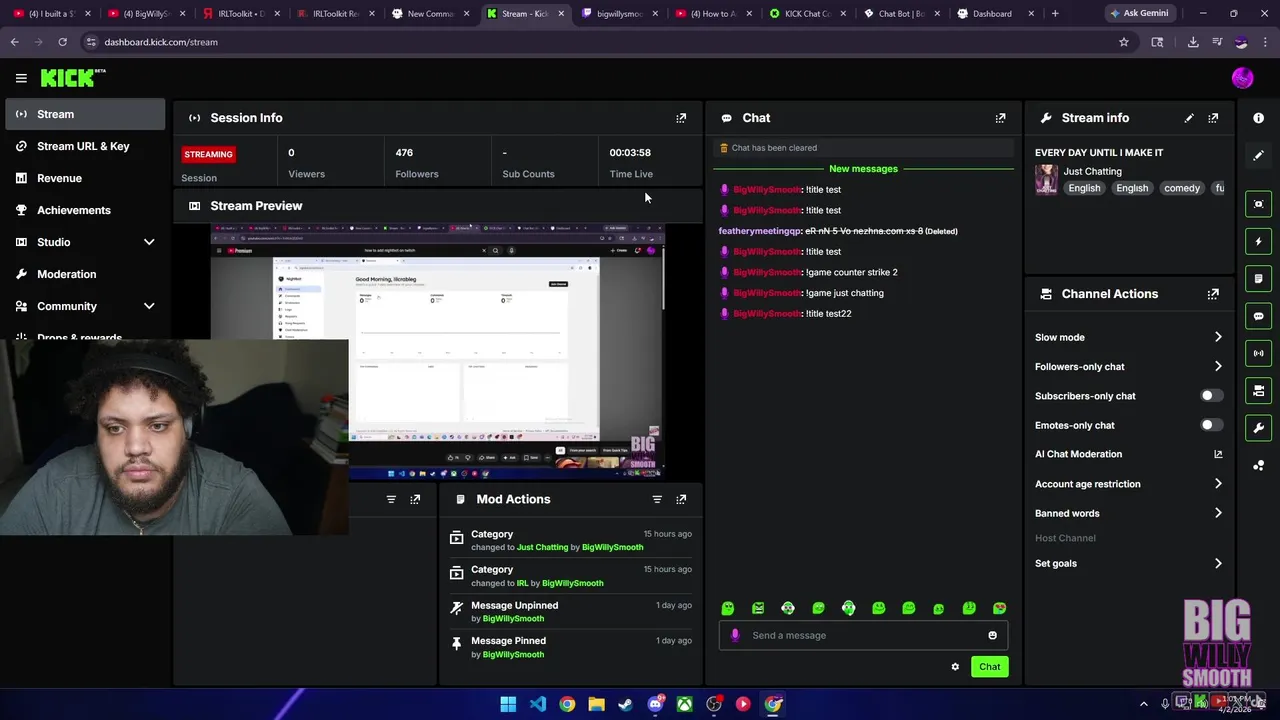Toggle stream preview widget in right sidebar
Screen dimensions: 1280x720
pyautogui.click(x=1259, y=204)
